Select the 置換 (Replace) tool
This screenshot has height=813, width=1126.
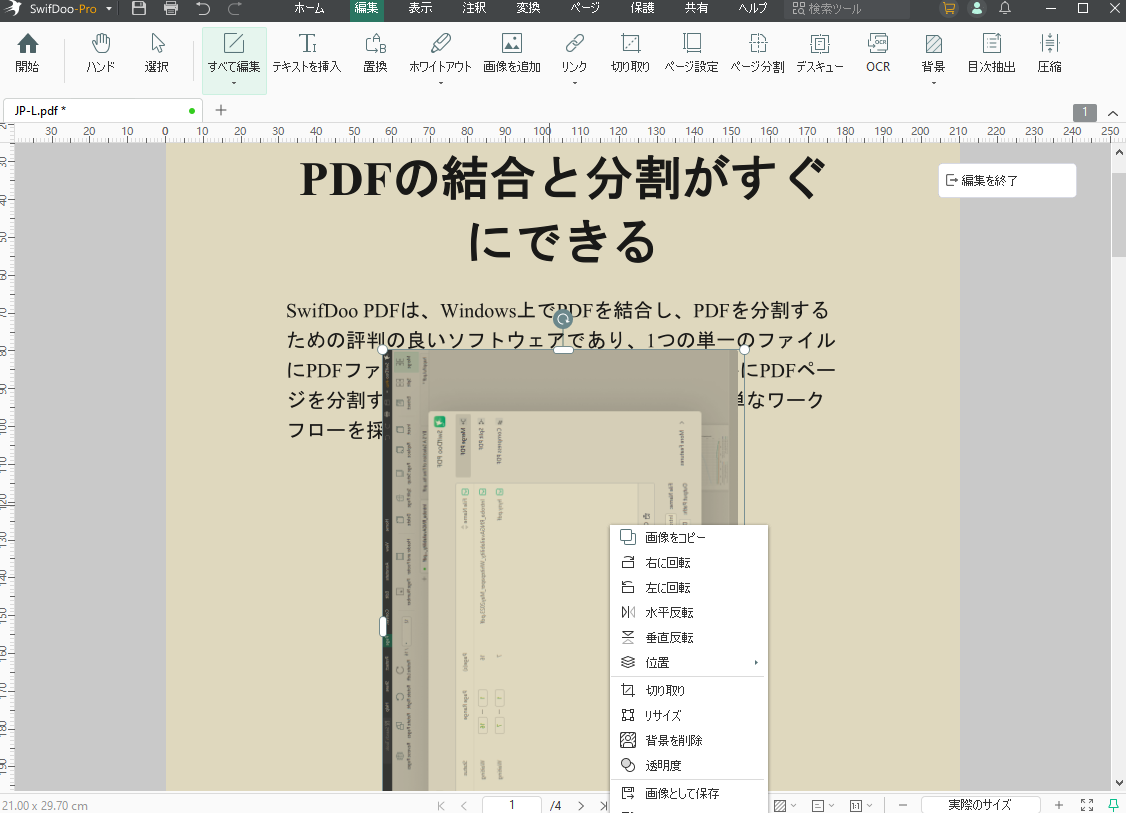(375, 54)
